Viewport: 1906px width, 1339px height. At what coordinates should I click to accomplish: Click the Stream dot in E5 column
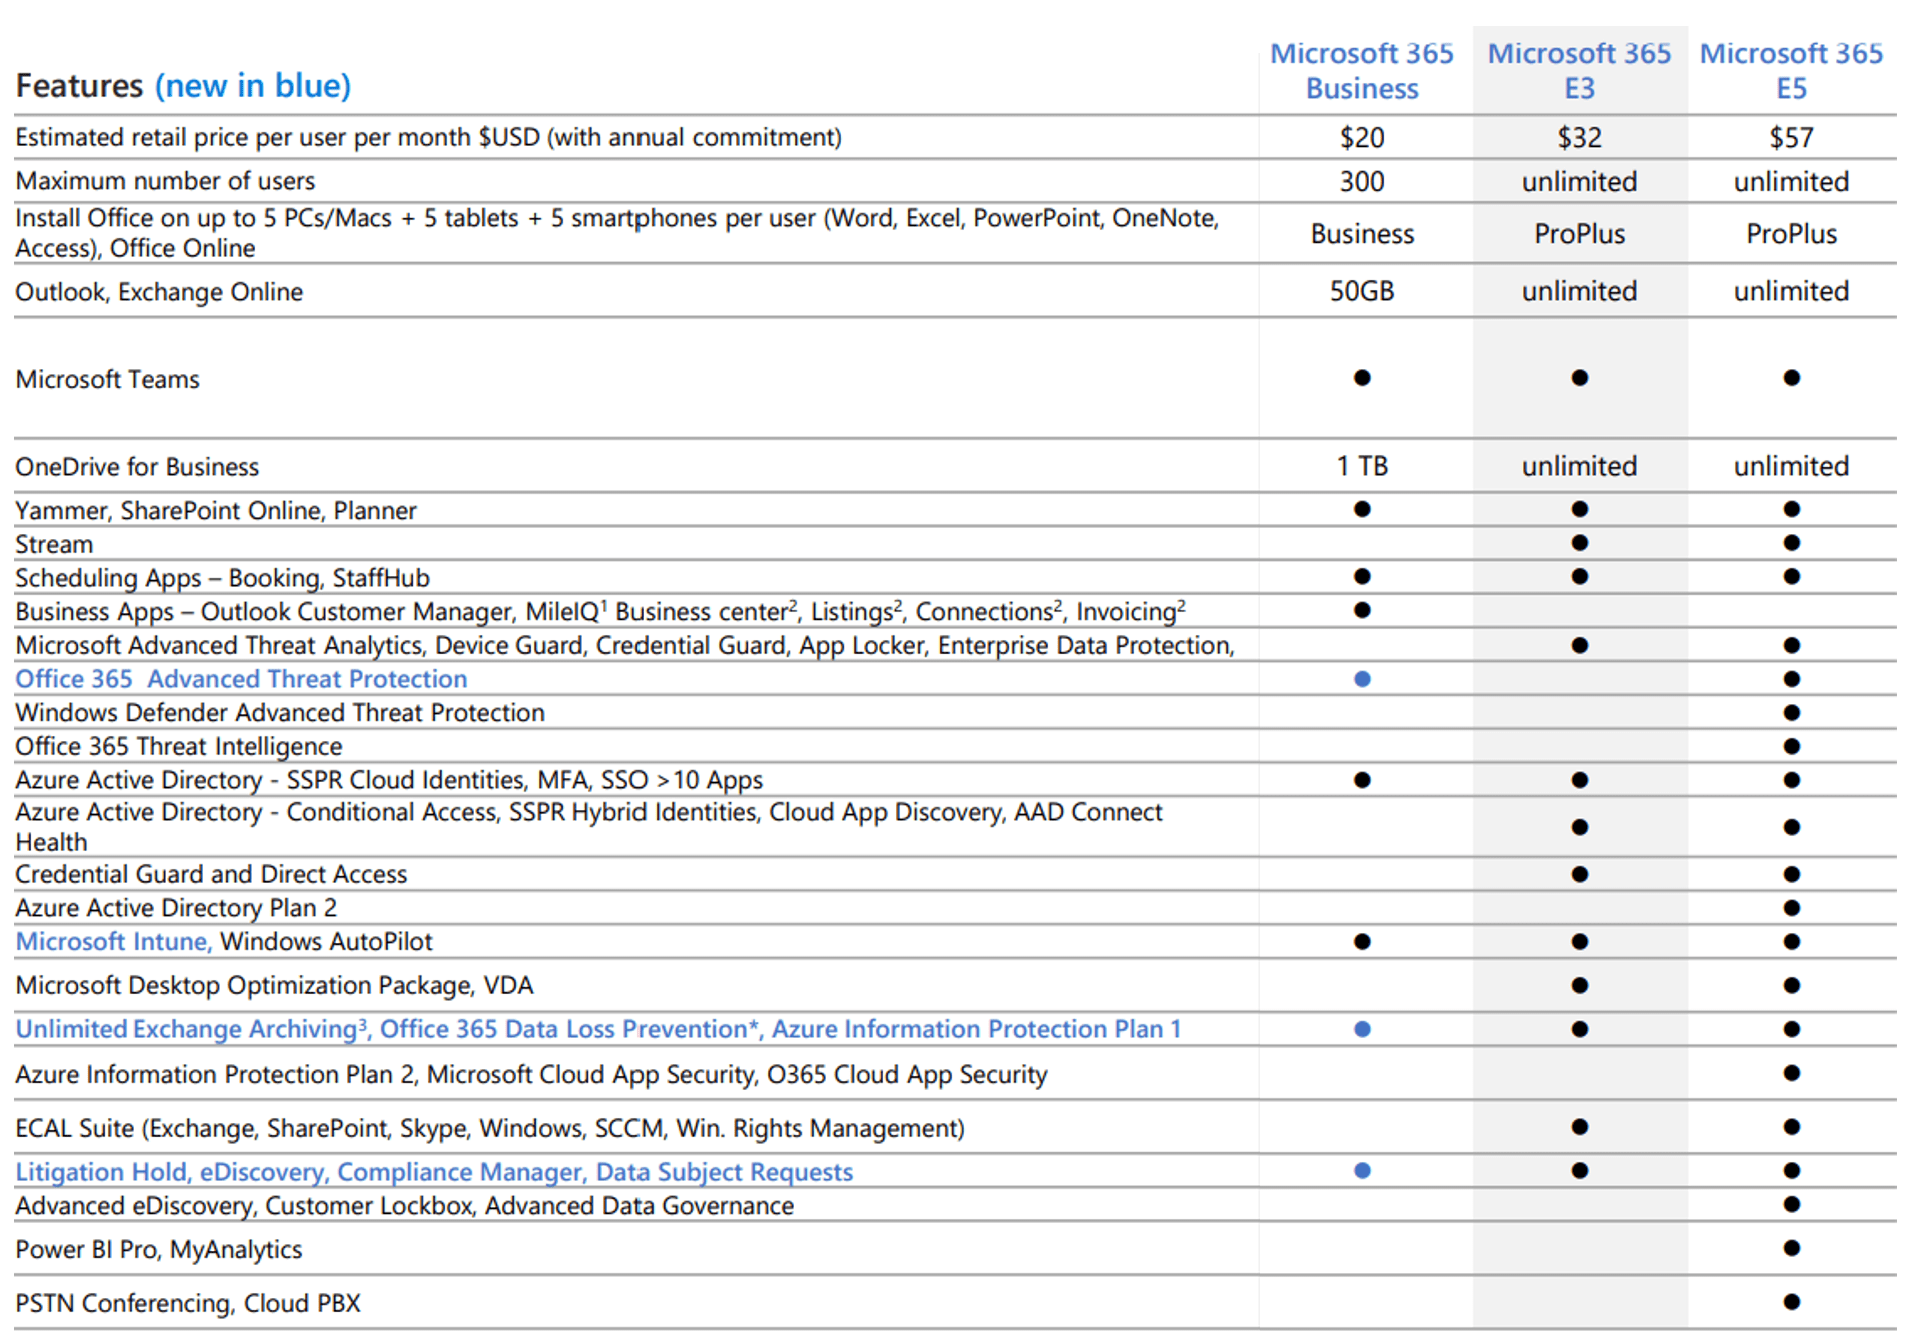click(1790, 543)
